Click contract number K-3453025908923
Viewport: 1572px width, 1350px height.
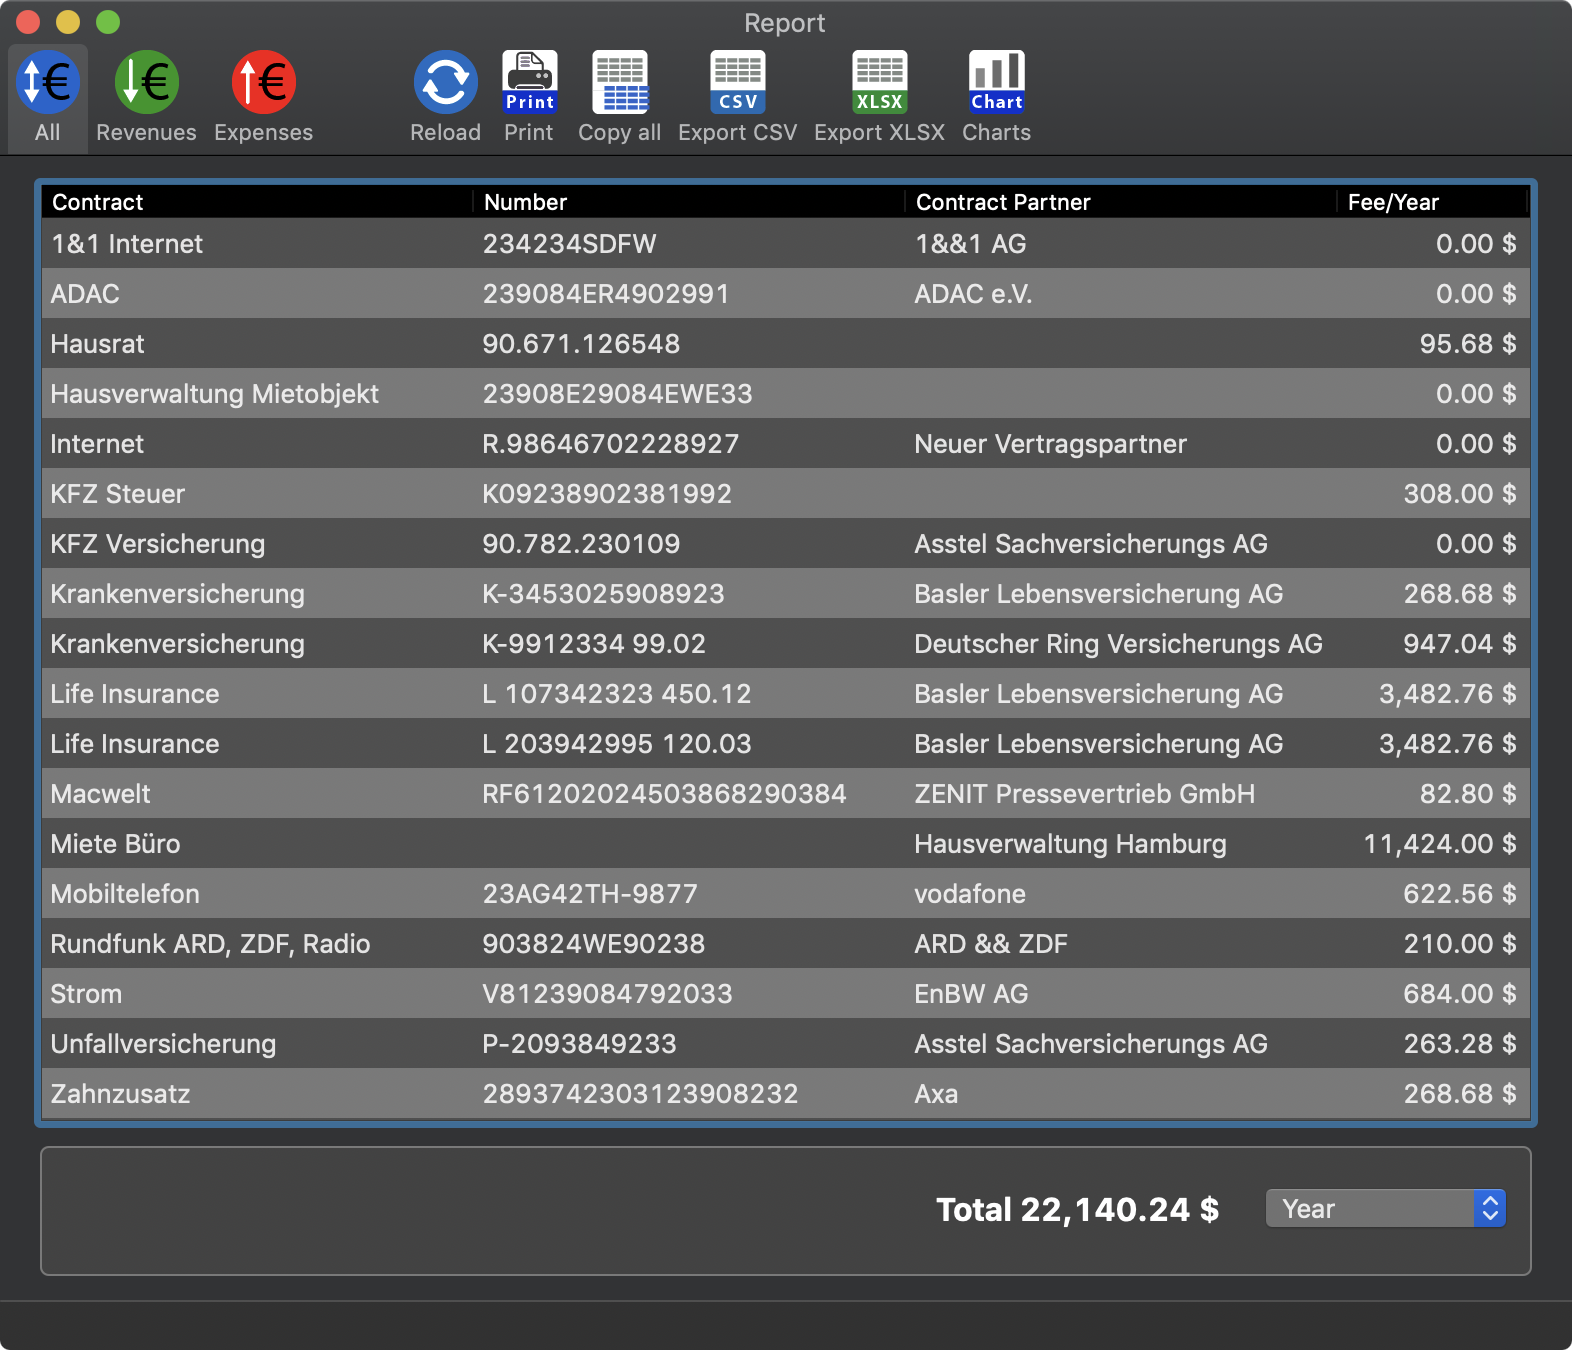point(603,594)
